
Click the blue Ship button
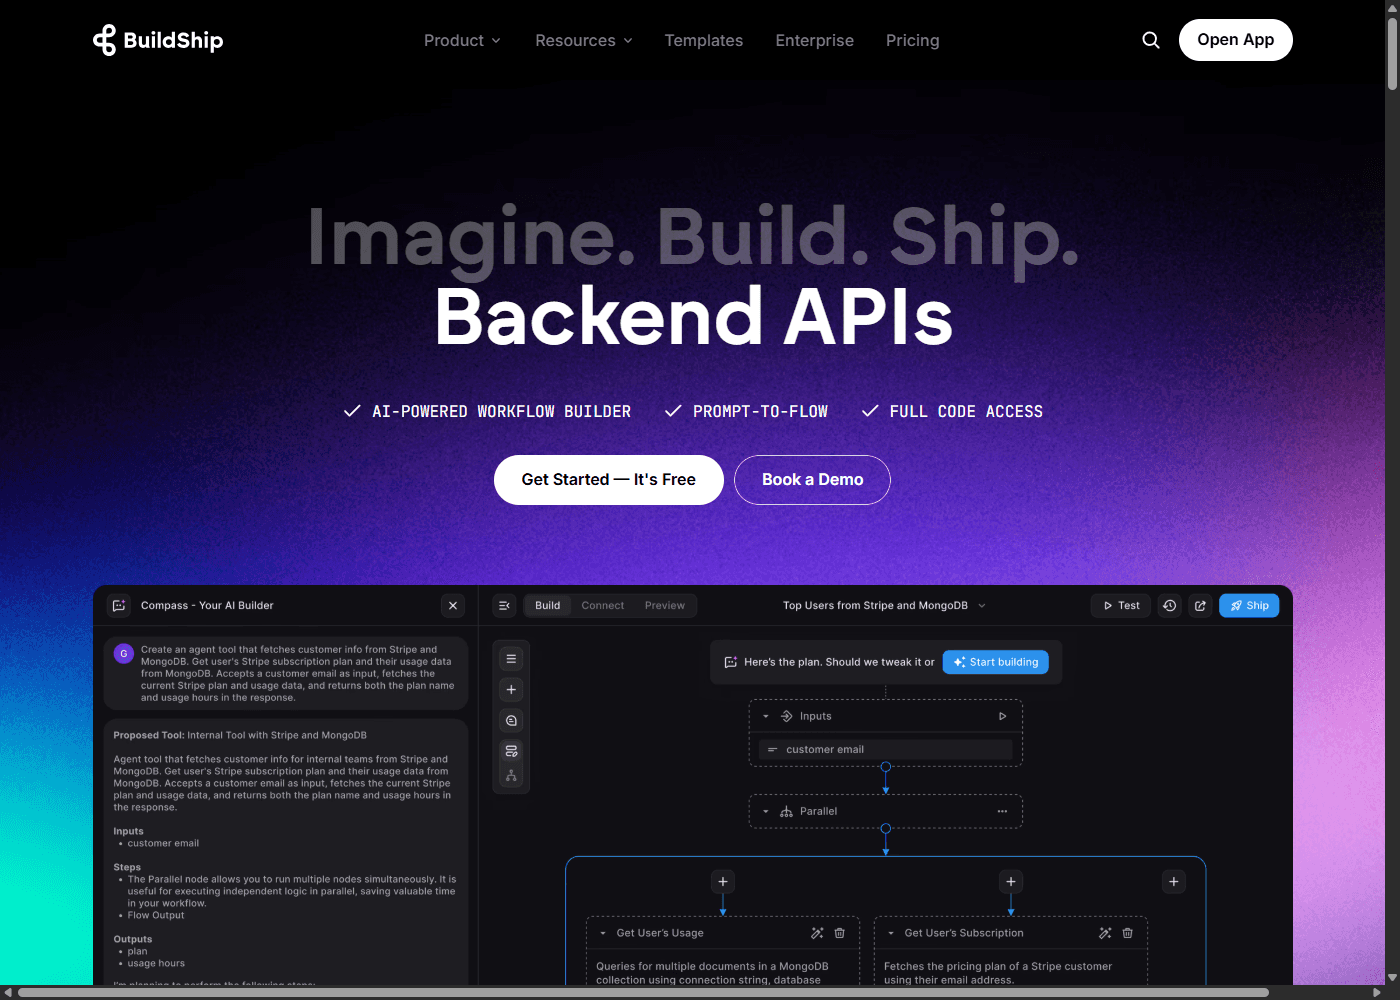click(x=1249, y=606)
